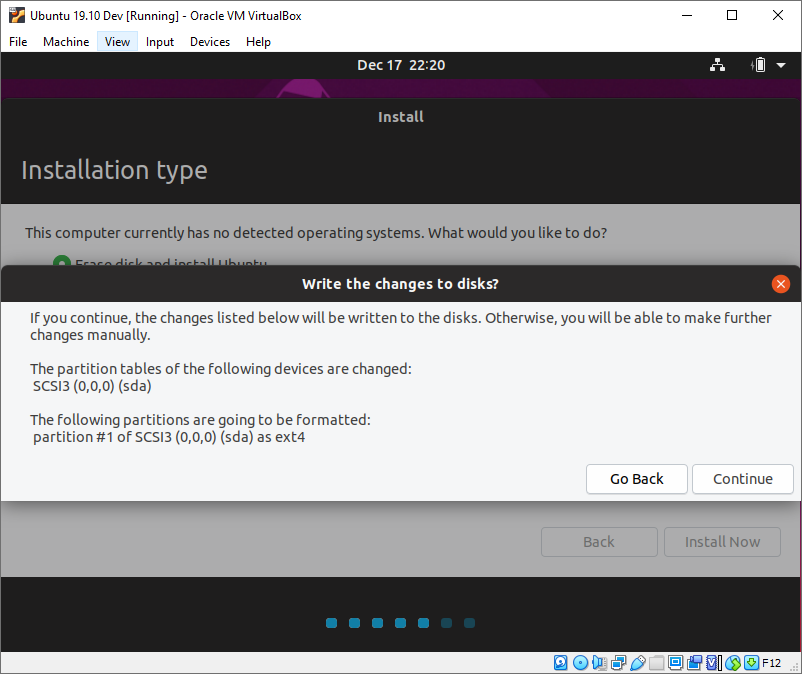Click the 'partition #1 of SCSI3' line
Image resolution: width=802 pixels, height=674 pixels.
(x=169, y=437)
